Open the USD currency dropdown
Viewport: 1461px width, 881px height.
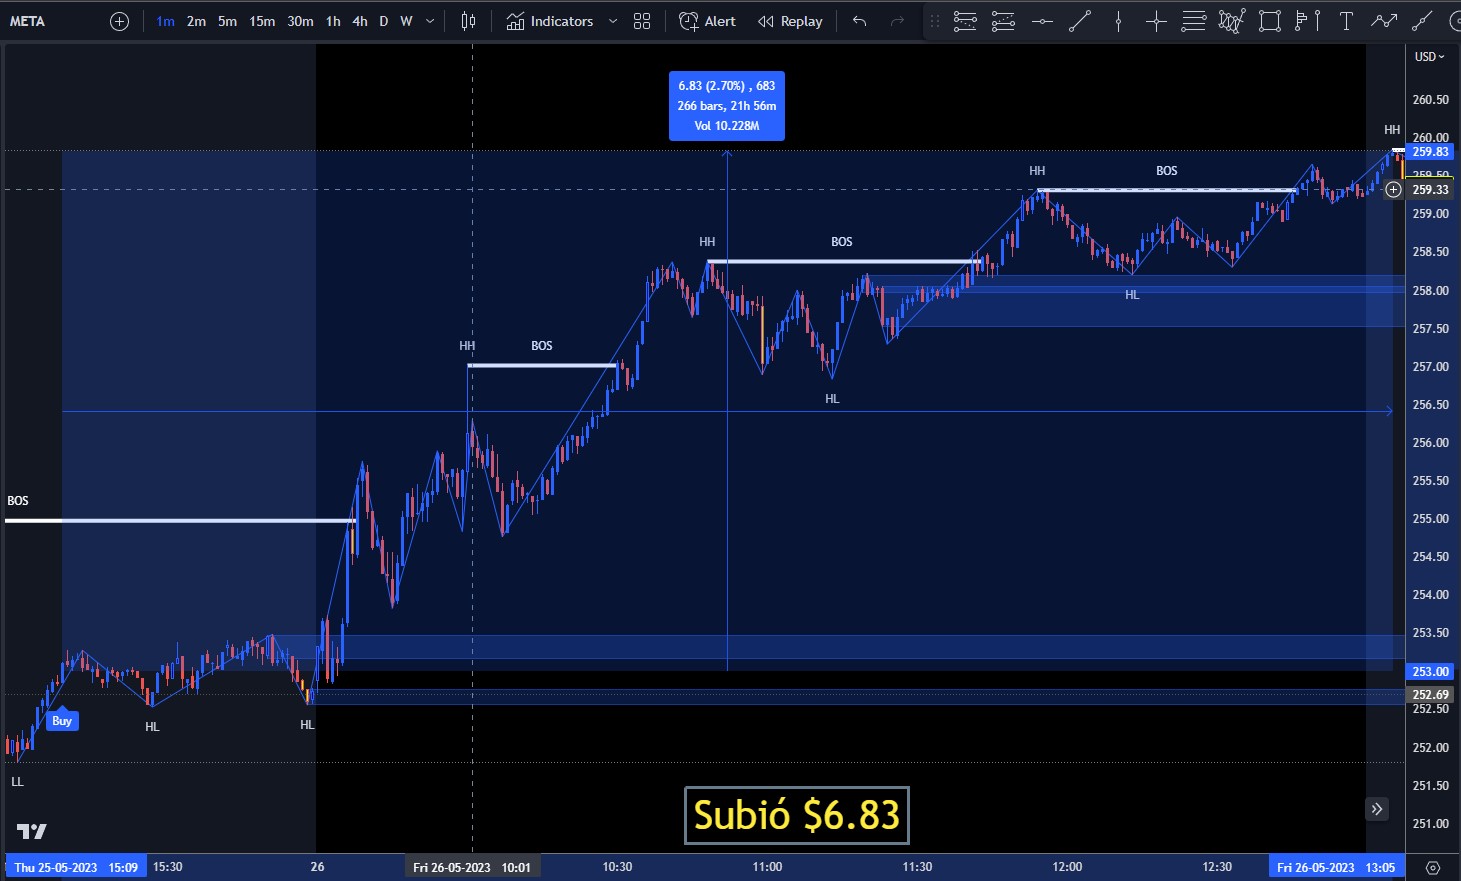click(x=1429, y=57)
